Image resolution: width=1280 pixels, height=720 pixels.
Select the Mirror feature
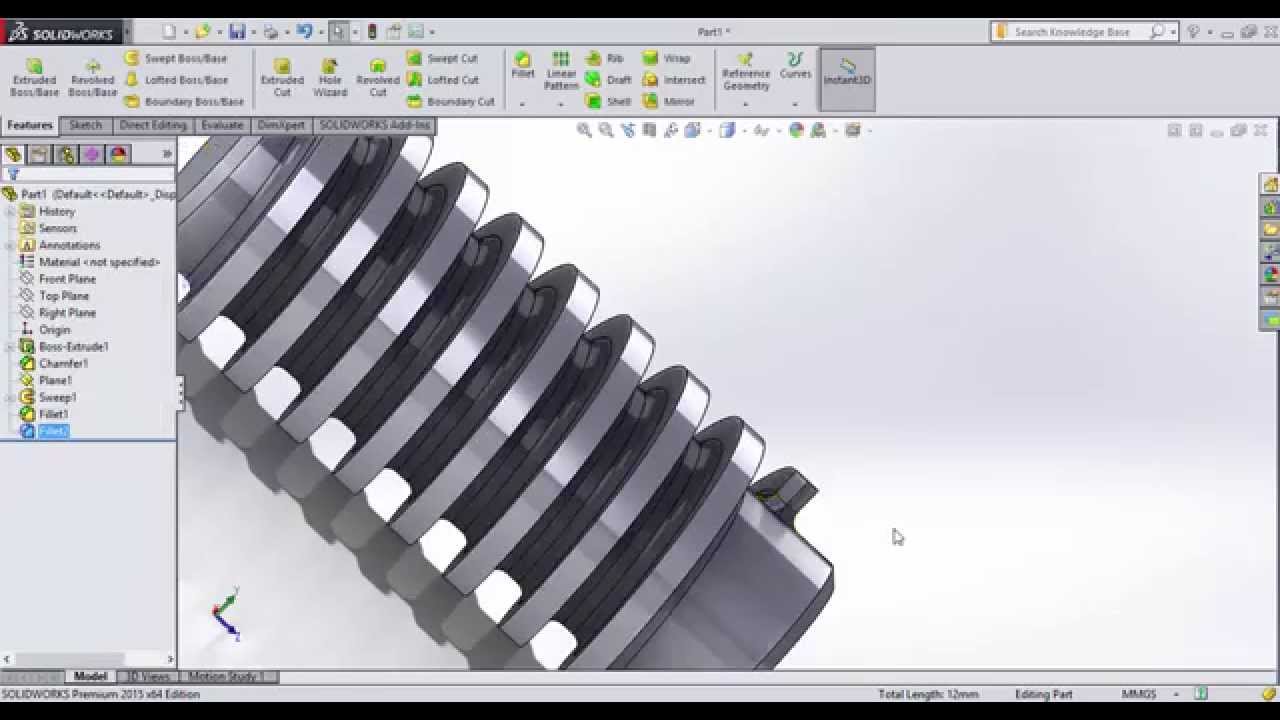click(669, 101)
